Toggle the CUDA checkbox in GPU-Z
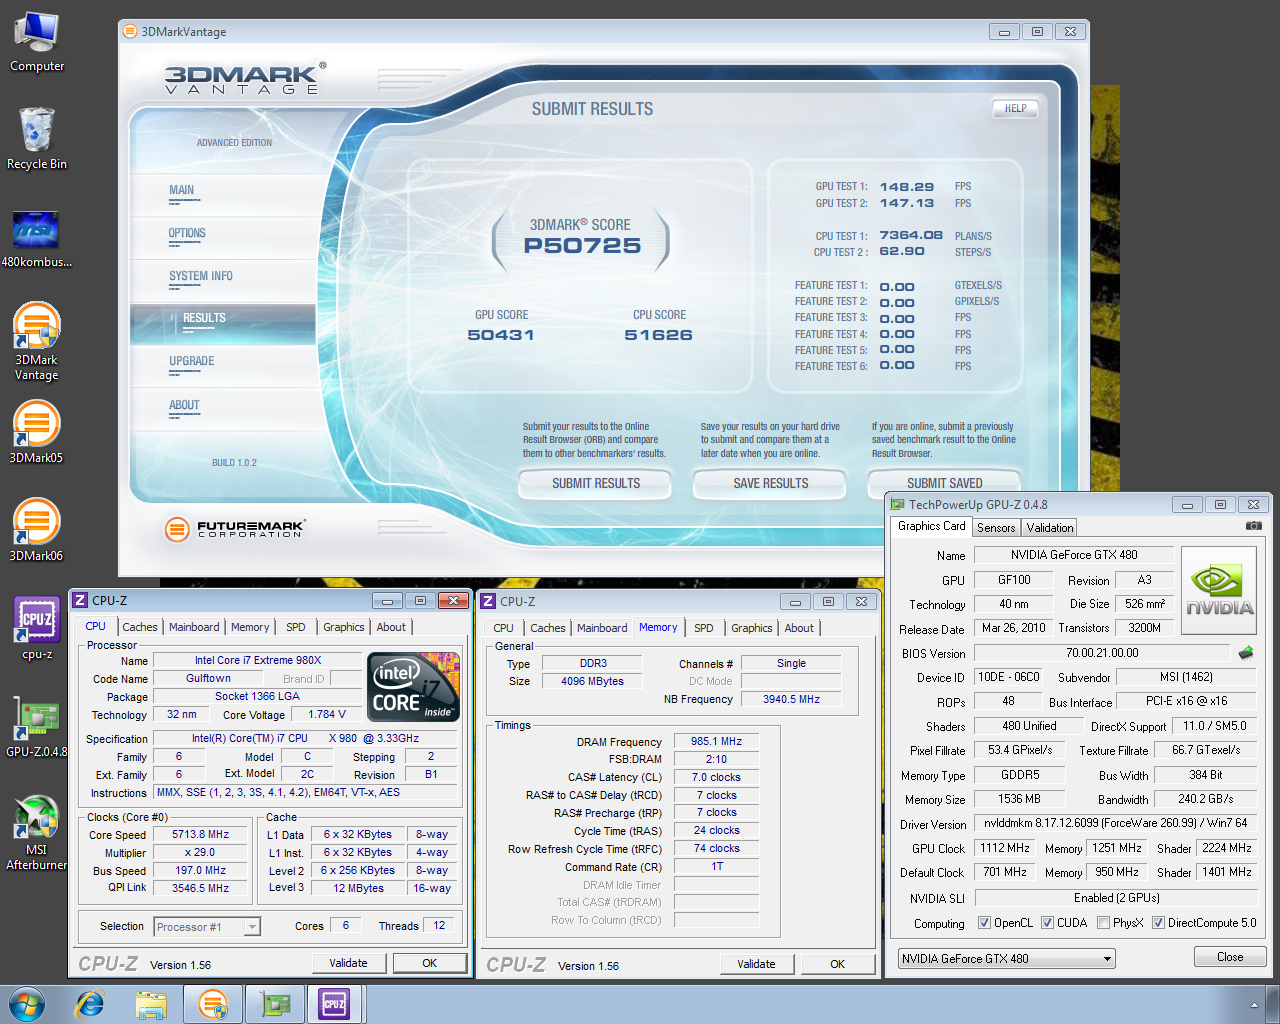The width and height of the screenshot is (1280, 1024). 1047,923
